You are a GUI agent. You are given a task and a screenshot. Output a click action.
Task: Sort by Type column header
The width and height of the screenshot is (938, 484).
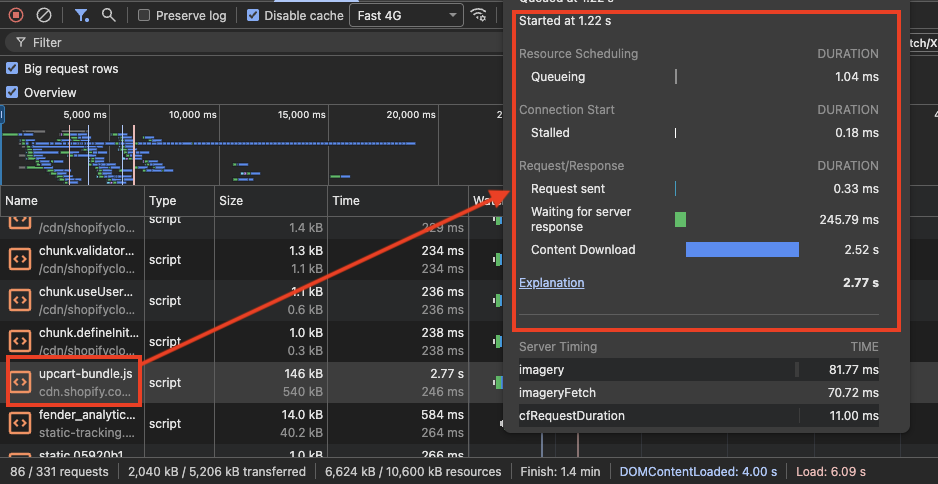point(179,201)
